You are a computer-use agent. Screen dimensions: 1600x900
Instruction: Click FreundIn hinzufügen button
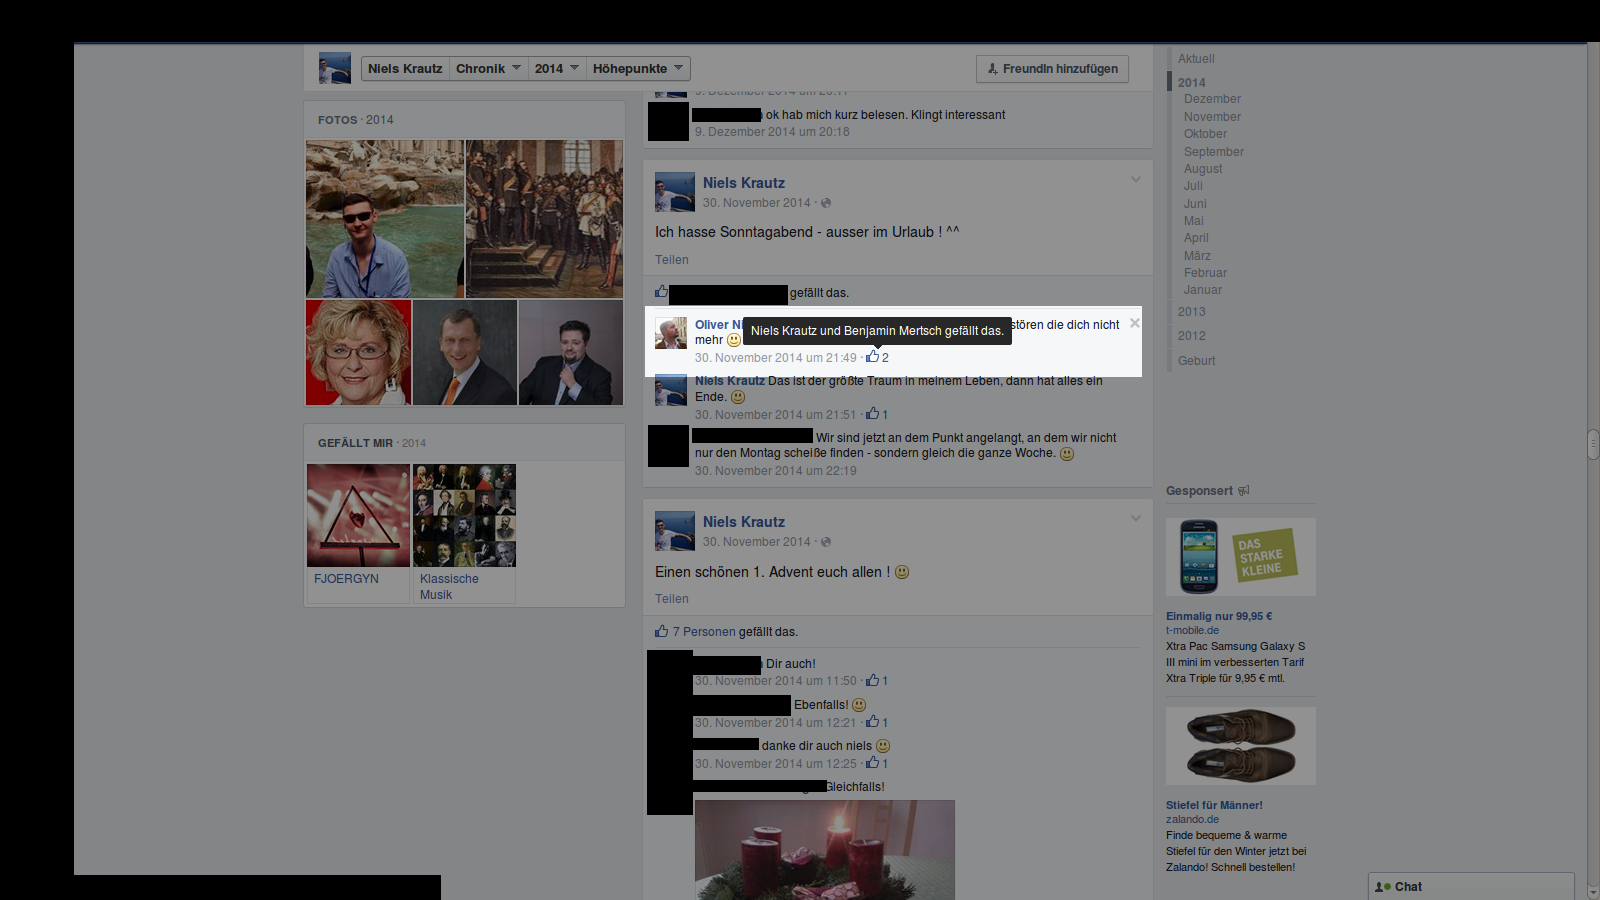click(x=1052, y=68)
